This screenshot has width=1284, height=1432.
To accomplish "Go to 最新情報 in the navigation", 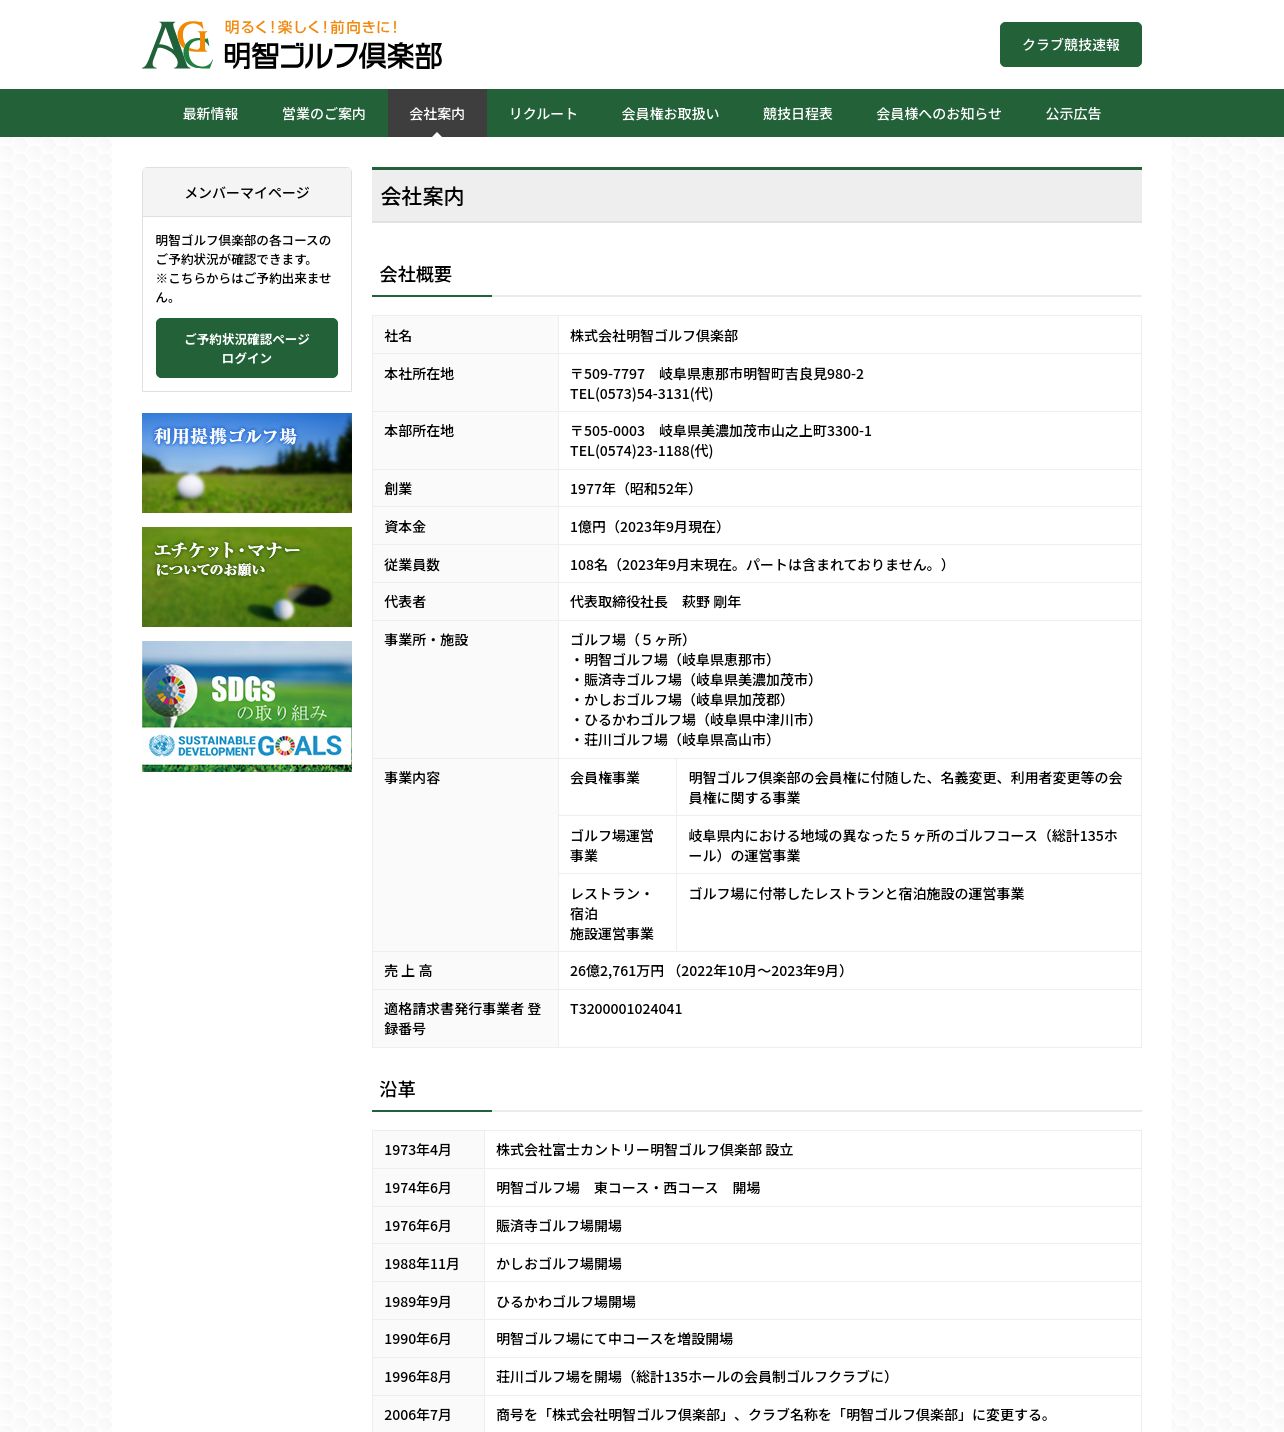I will click(x=210, y=113).
